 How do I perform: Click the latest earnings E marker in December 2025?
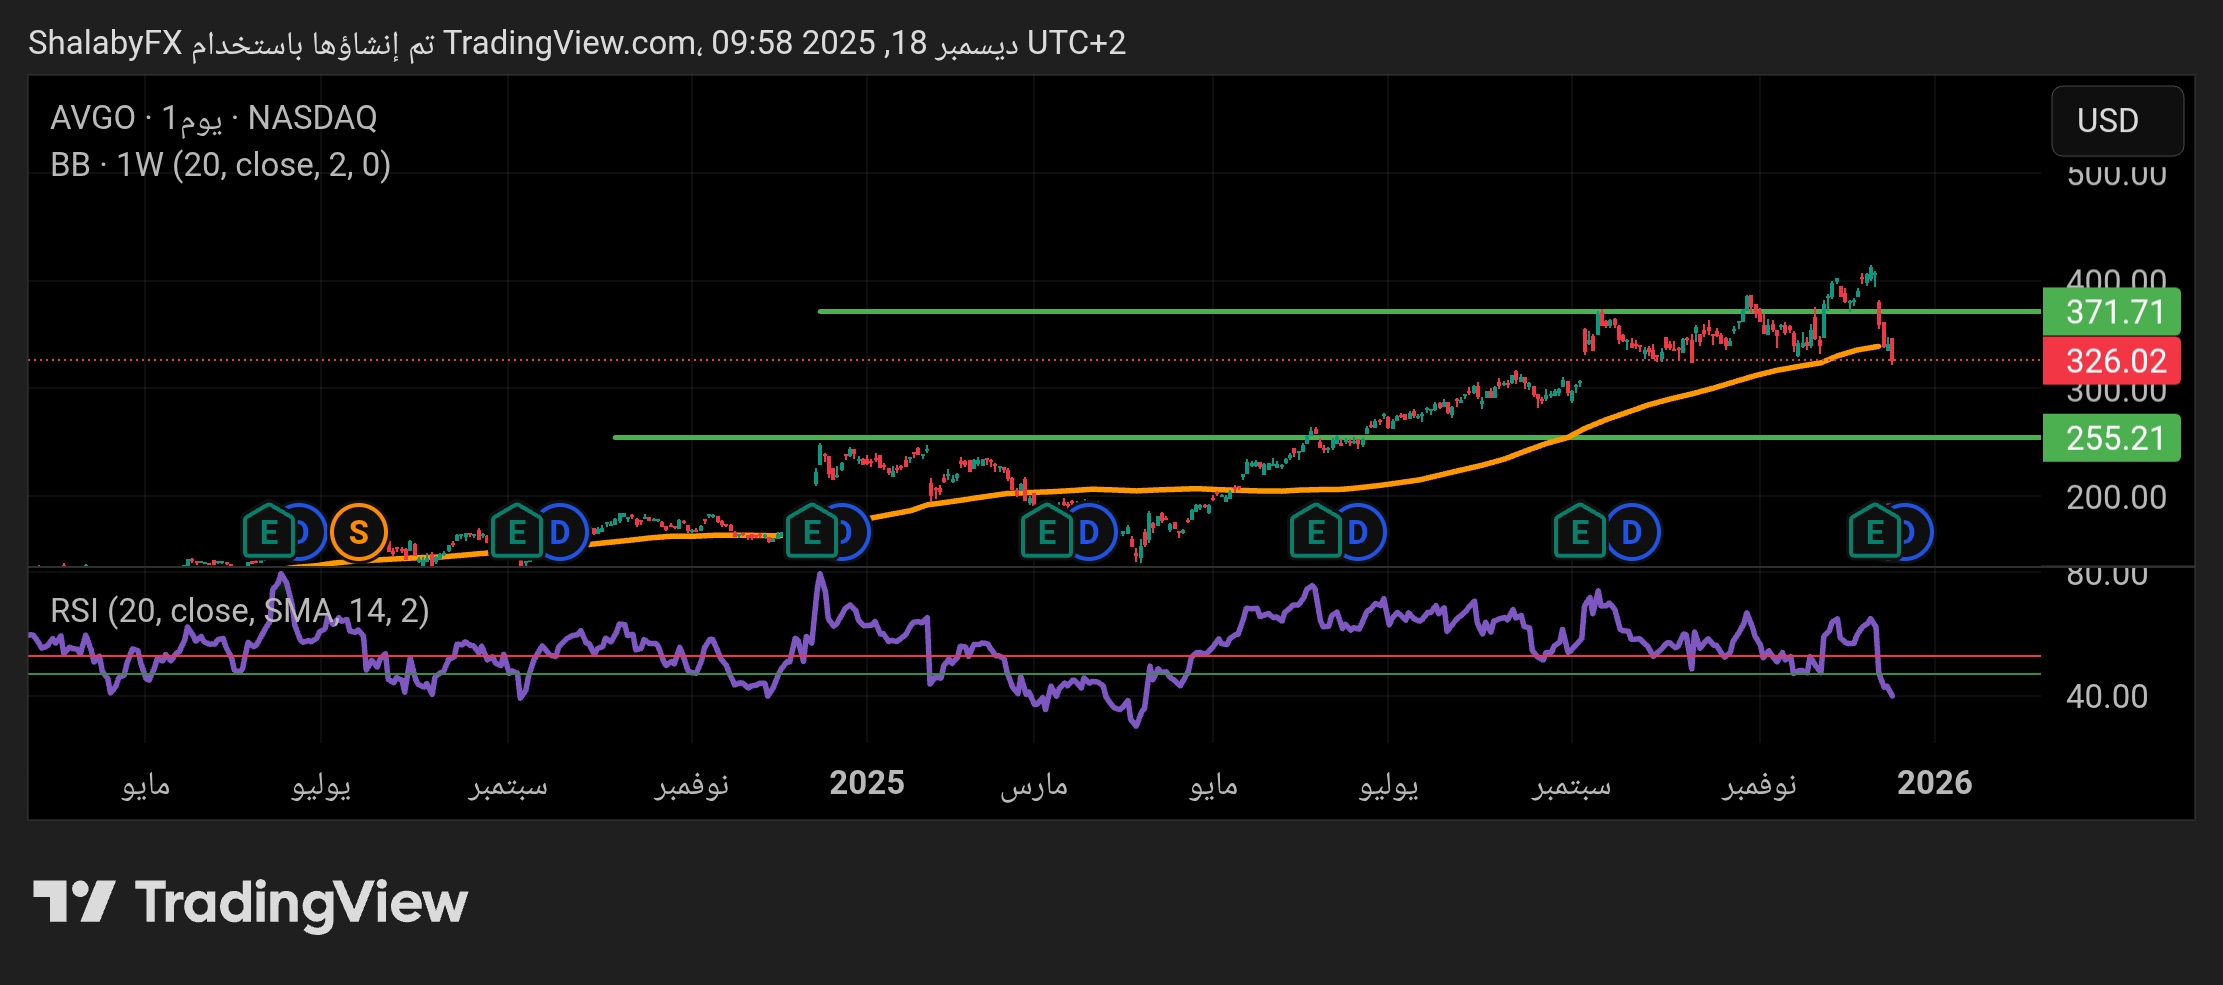(x=1874, y=532)
